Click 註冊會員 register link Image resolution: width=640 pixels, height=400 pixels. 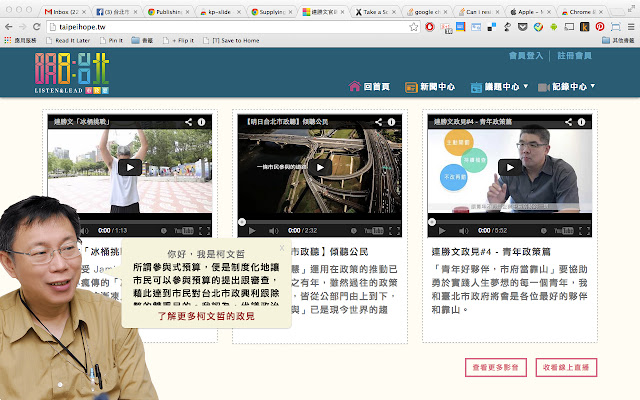[575, 56]
